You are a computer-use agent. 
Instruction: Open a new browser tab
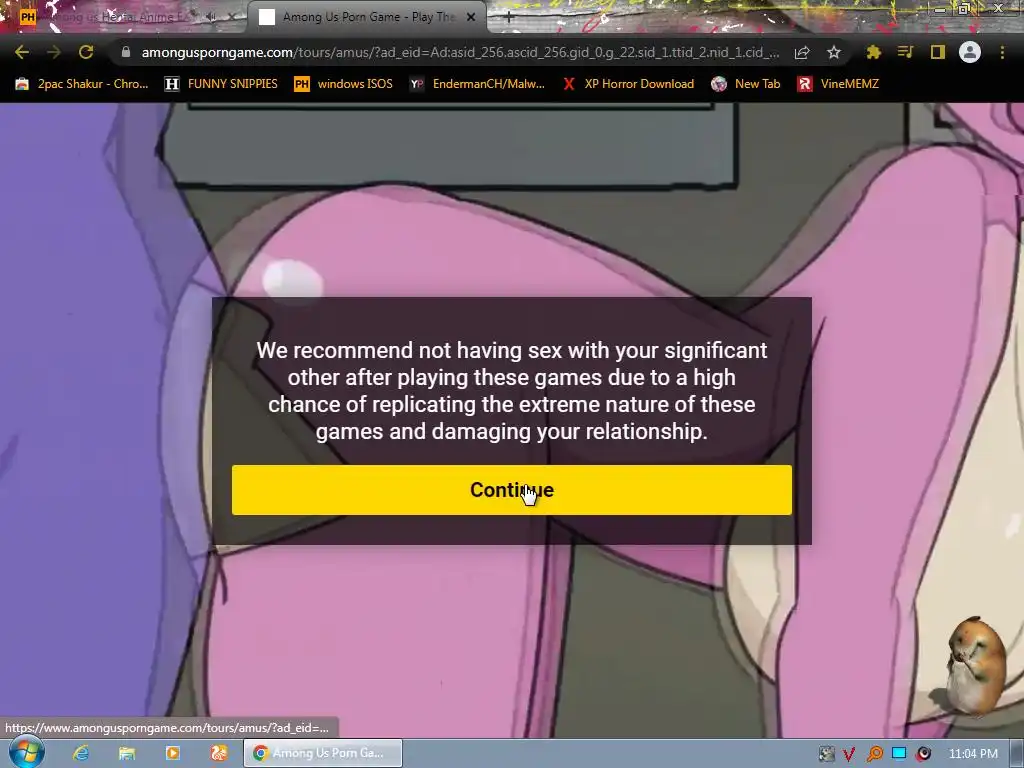pyautogui.click(x=509, y=17)
